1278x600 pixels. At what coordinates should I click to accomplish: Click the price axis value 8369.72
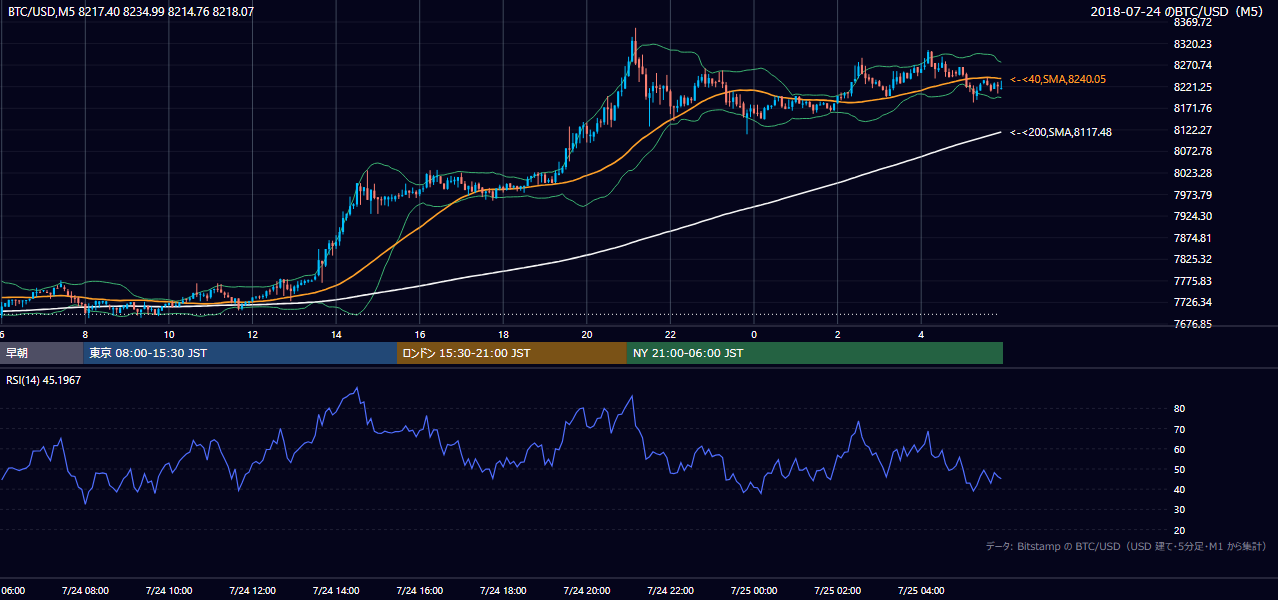1192,22
